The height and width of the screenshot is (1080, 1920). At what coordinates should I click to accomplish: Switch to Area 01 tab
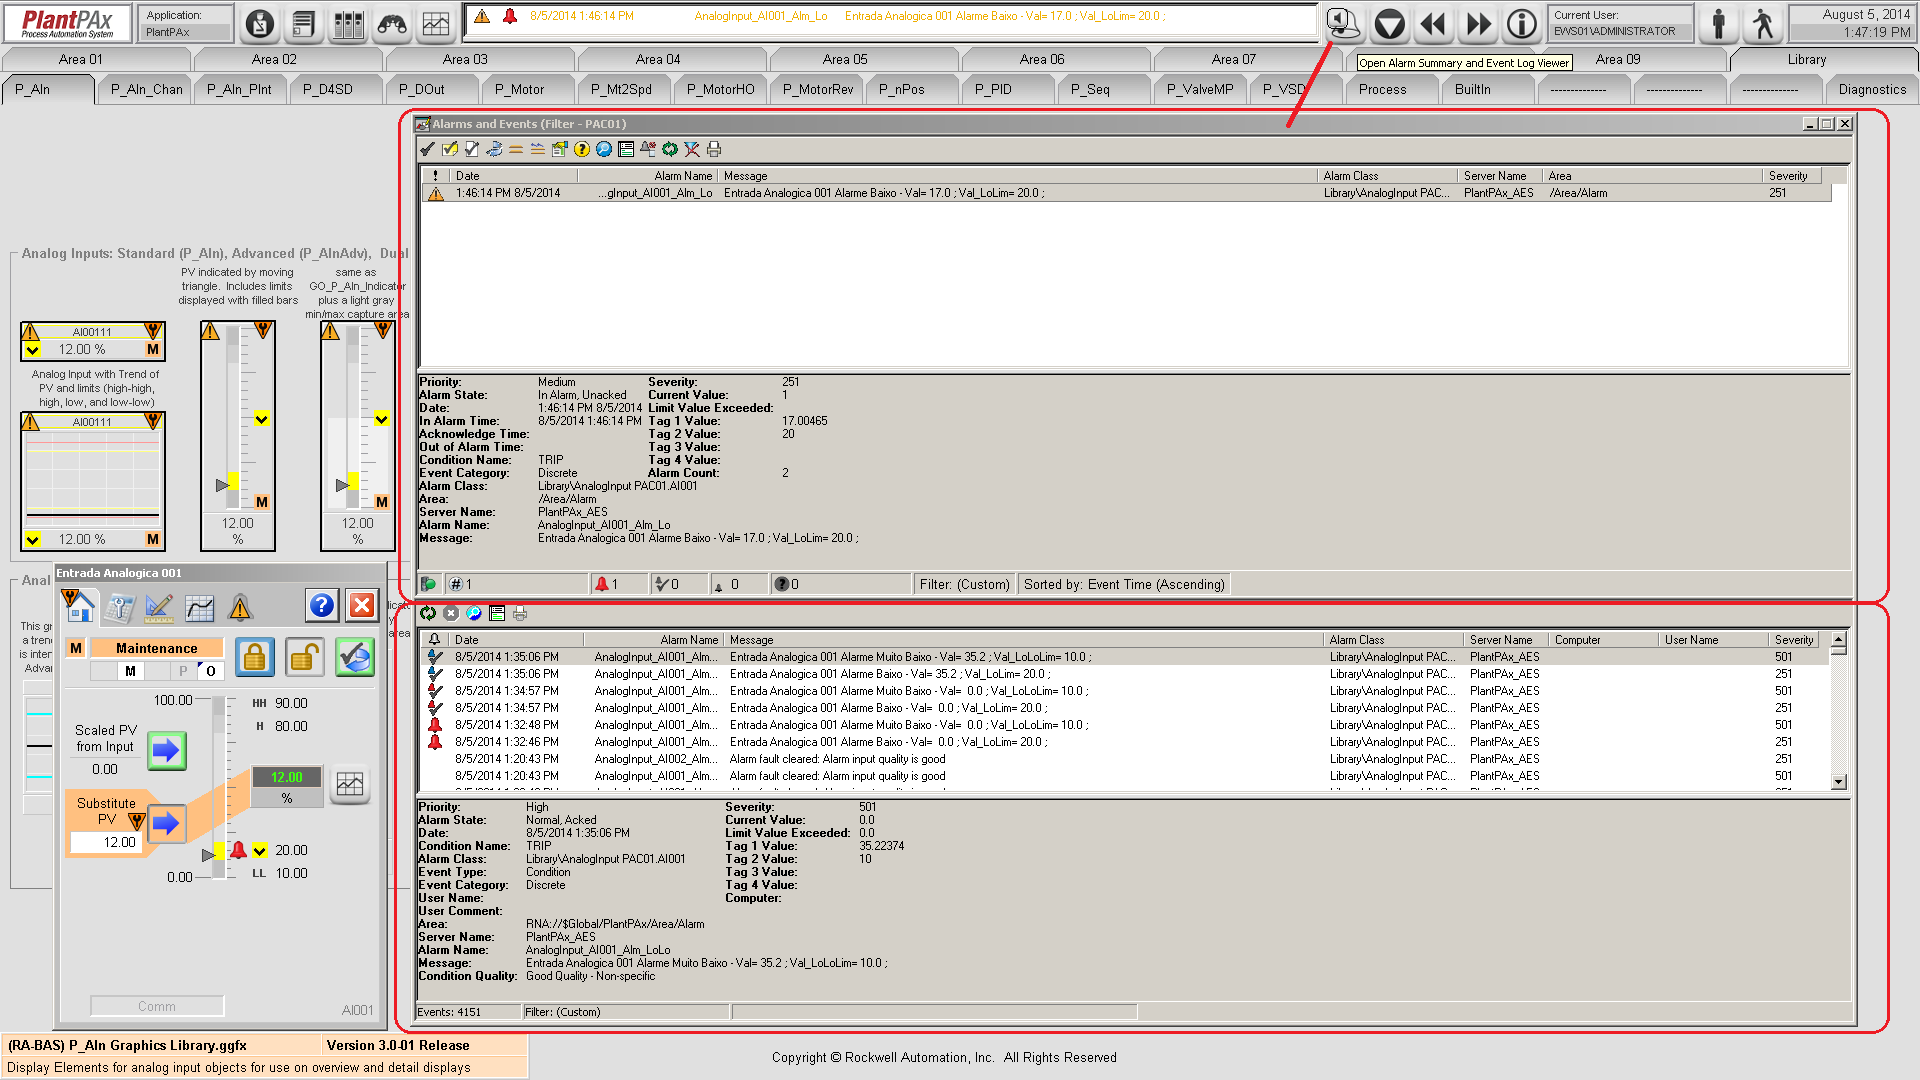click(x=81, y=59)
